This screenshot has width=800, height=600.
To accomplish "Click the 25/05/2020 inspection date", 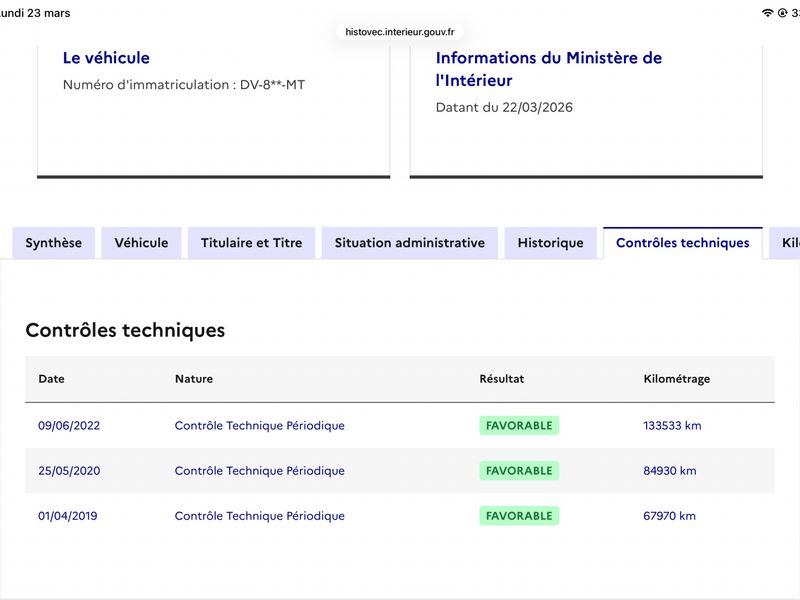I will (x=69, y=470).
